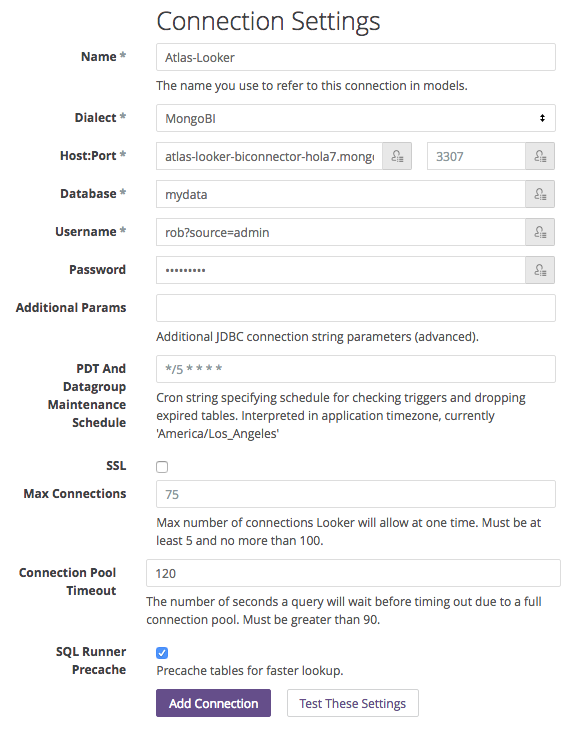This screenshot has height=731, width=572.
Task: Click the empty Additional Params field
Action: [356, 308]
